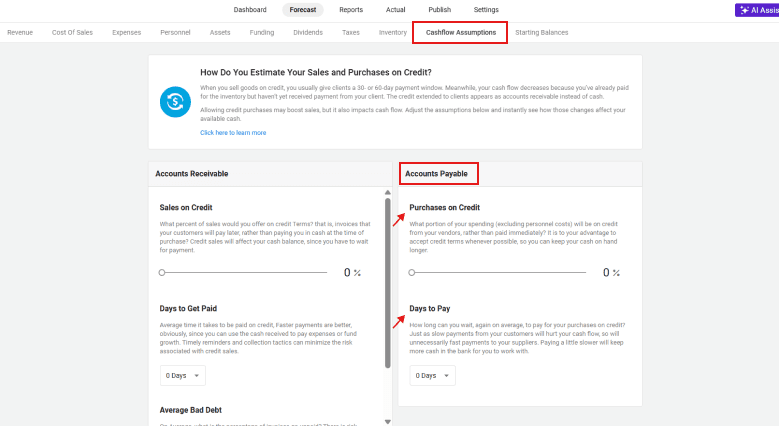Click the Purchases on Credit slider handle
779x426 pixels.
(411, 272)
